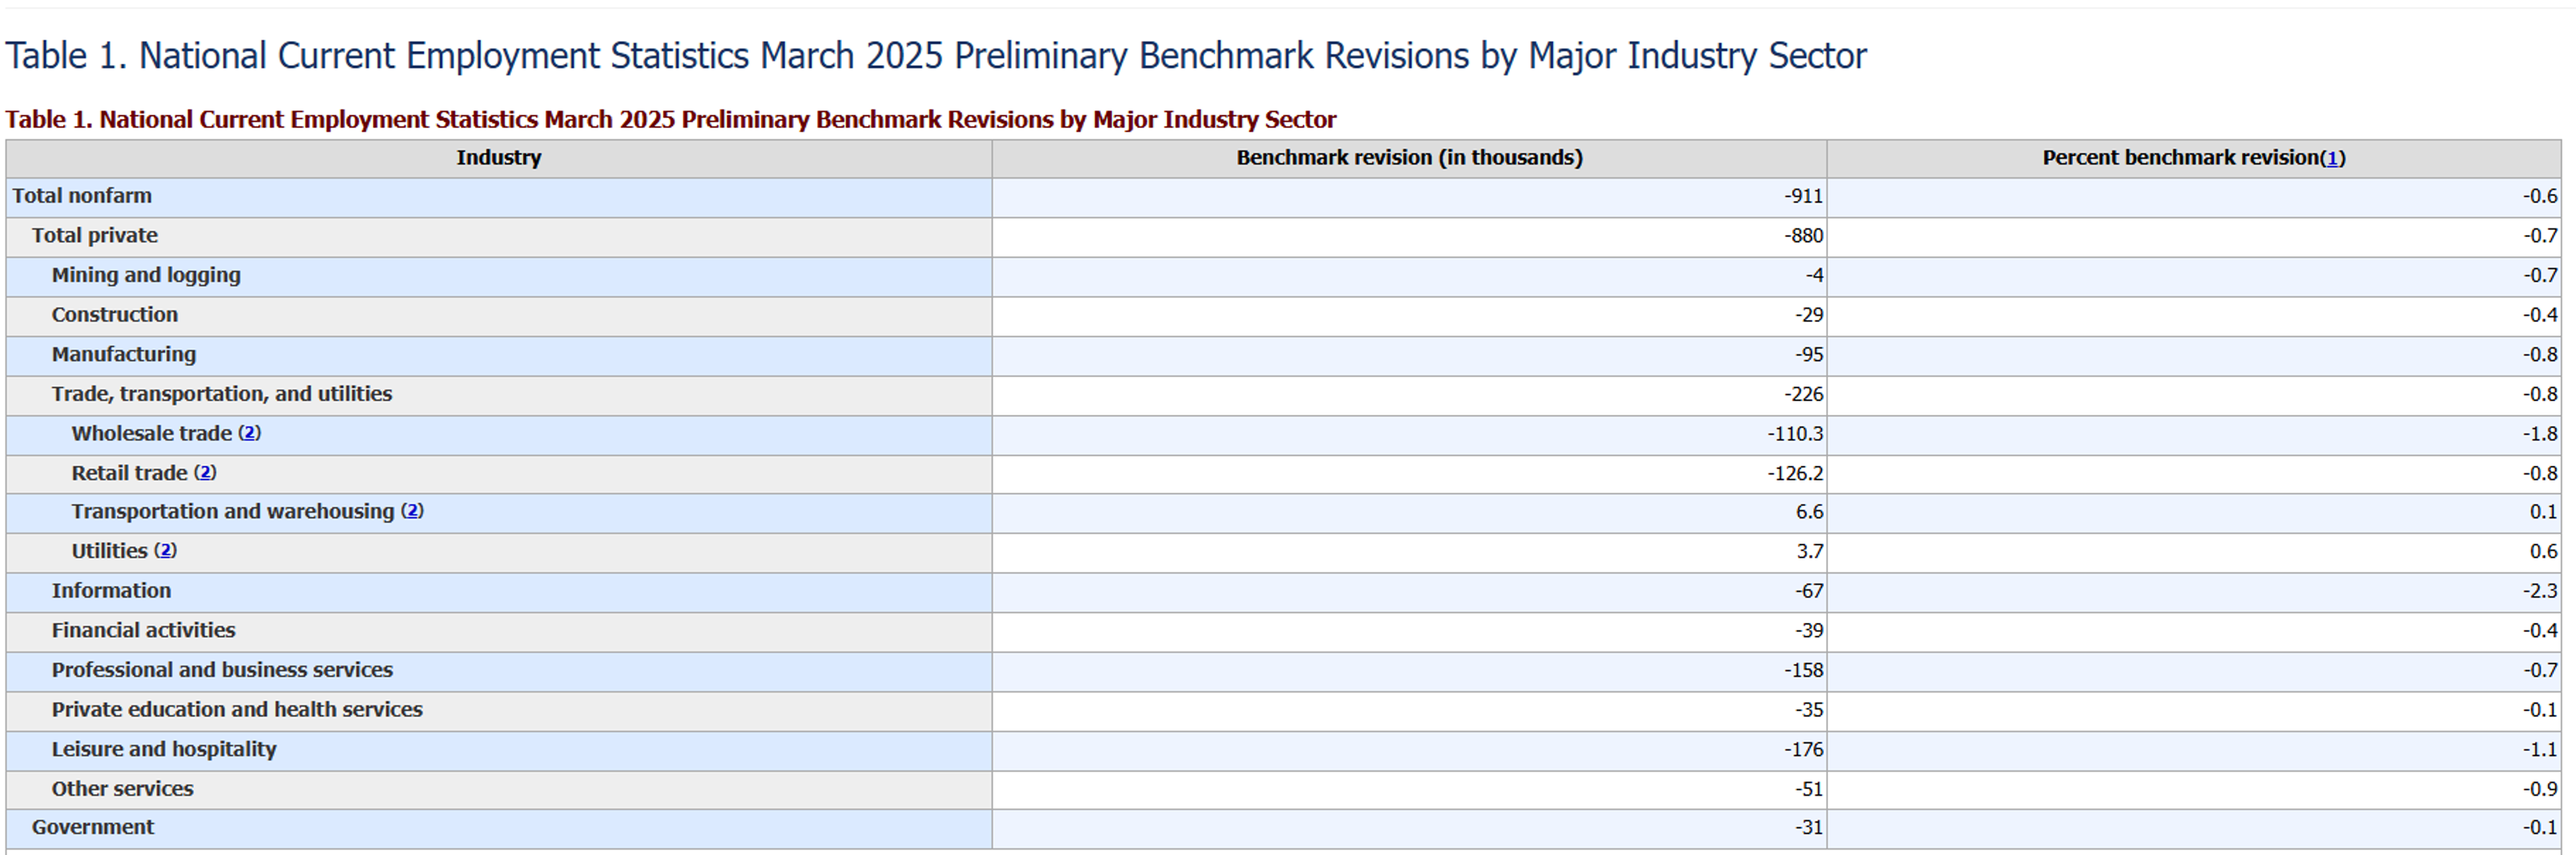The width and height of the screenshot is (2576, 855).
Task: Select Transportation and warehousing row label
Action: (x=233, y=511)
